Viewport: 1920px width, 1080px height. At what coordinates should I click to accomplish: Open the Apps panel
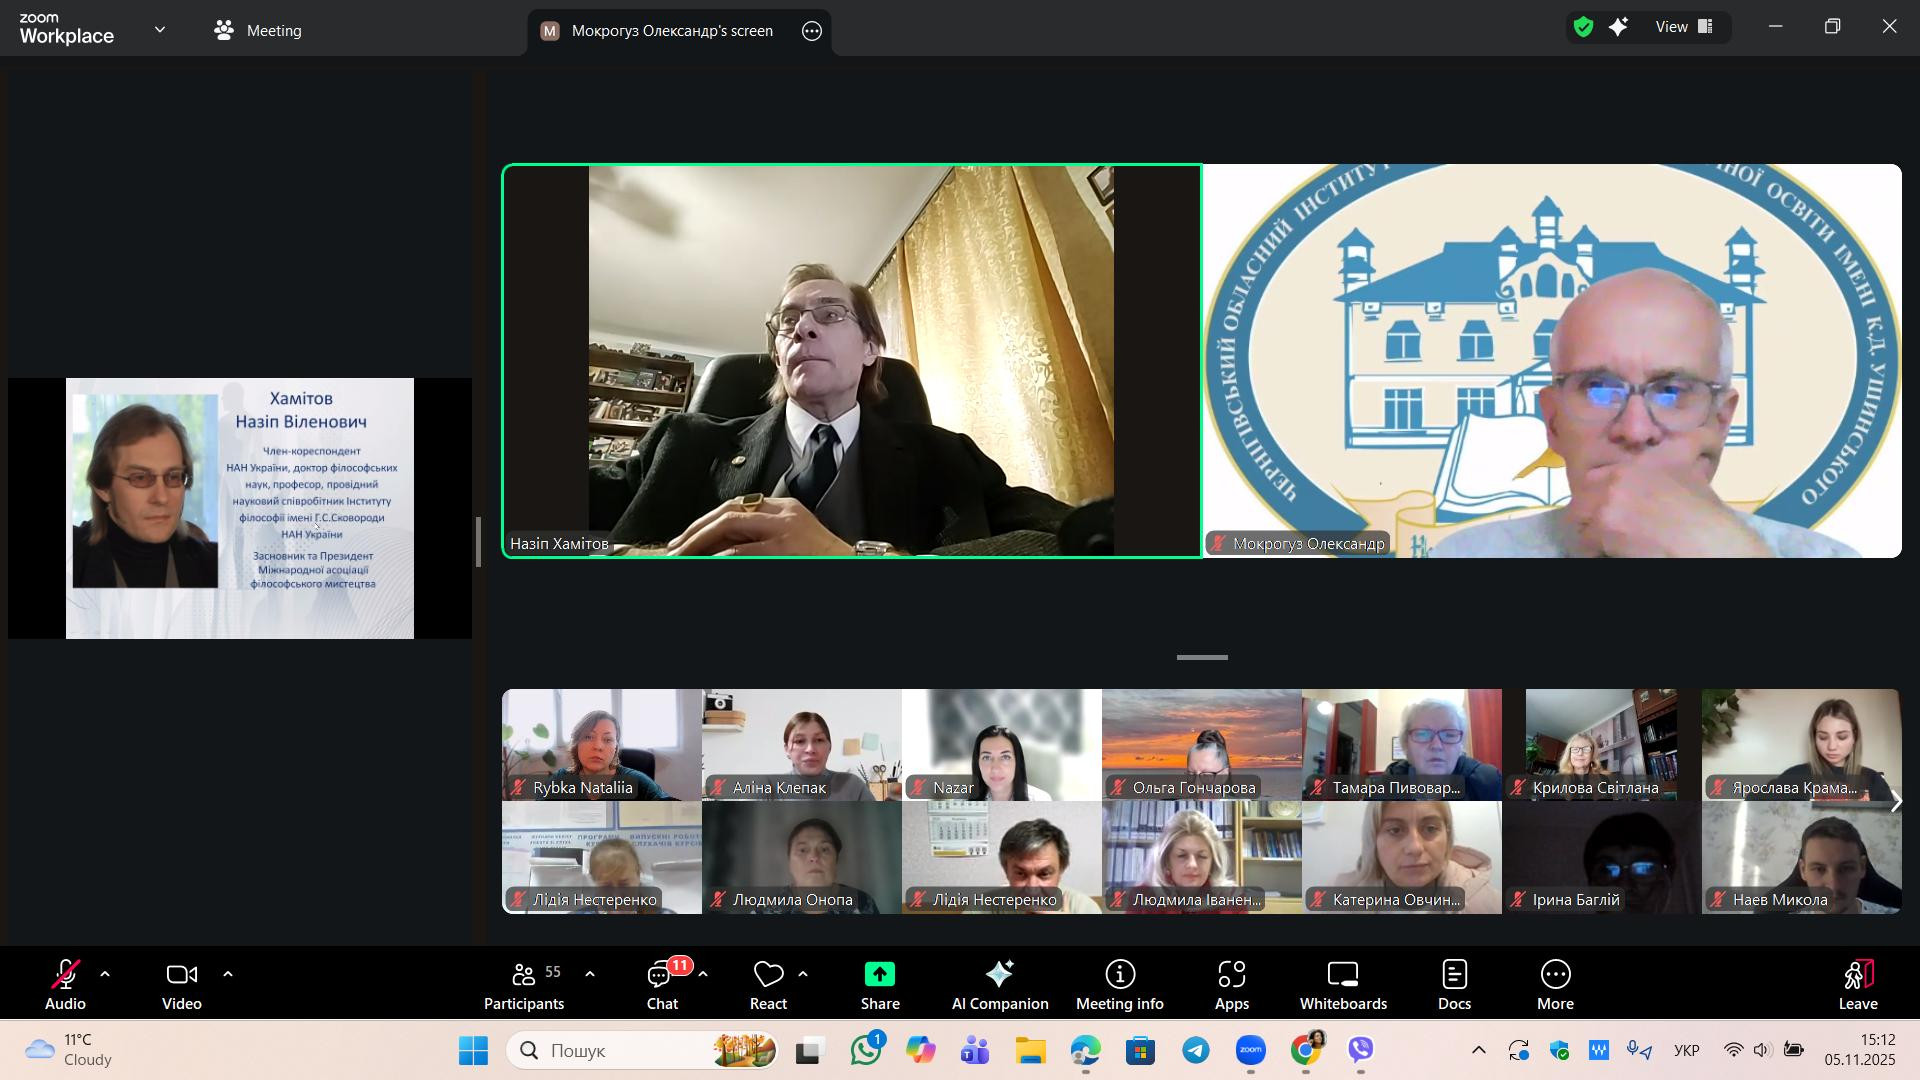pyautogui.click(x=1231, y=985)
